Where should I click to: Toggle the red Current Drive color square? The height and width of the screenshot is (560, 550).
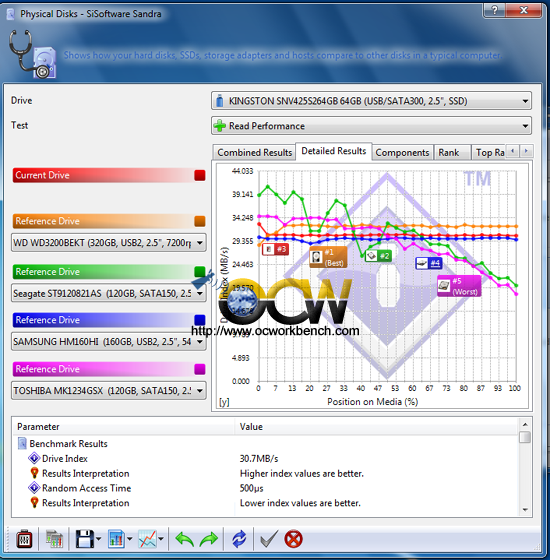[x=200, y=175]
